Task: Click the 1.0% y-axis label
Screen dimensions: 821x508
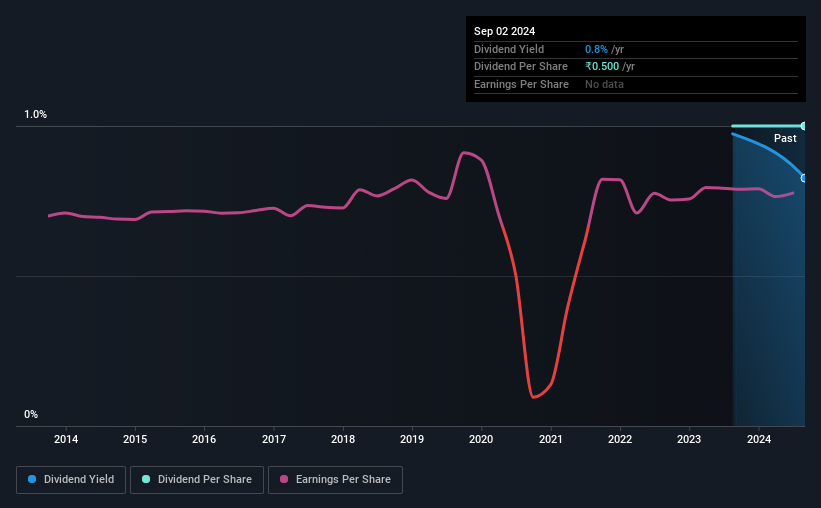Action: (36, 114)
